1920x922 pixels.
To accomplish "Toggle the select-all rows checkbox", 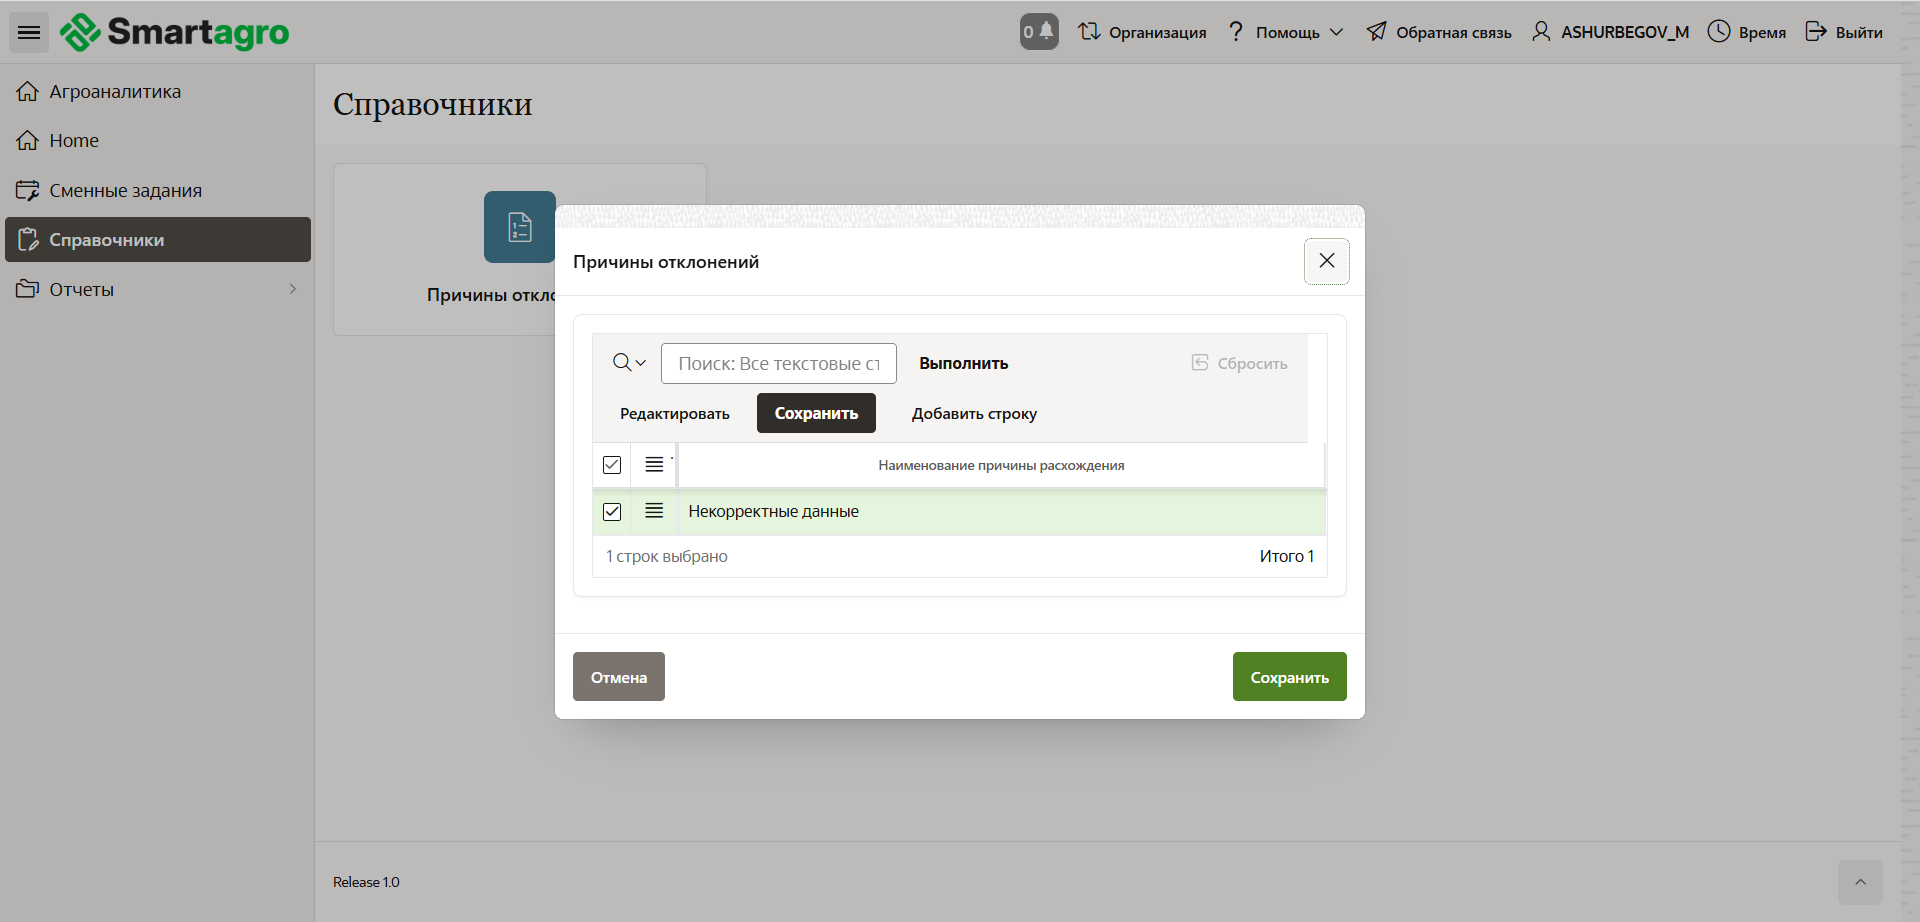I will point(612,465).
